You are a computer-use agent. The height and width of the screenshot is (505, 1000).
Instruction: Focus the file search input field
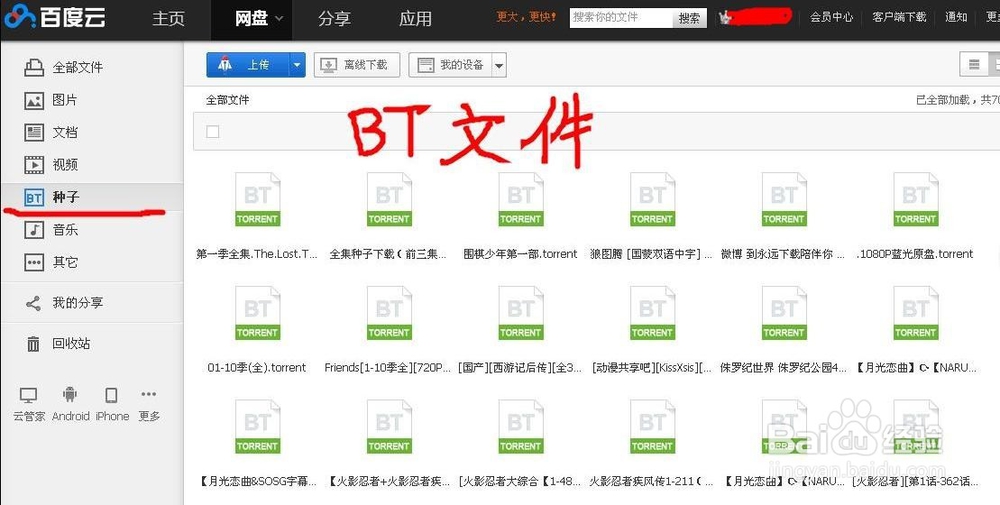[621, 18]
